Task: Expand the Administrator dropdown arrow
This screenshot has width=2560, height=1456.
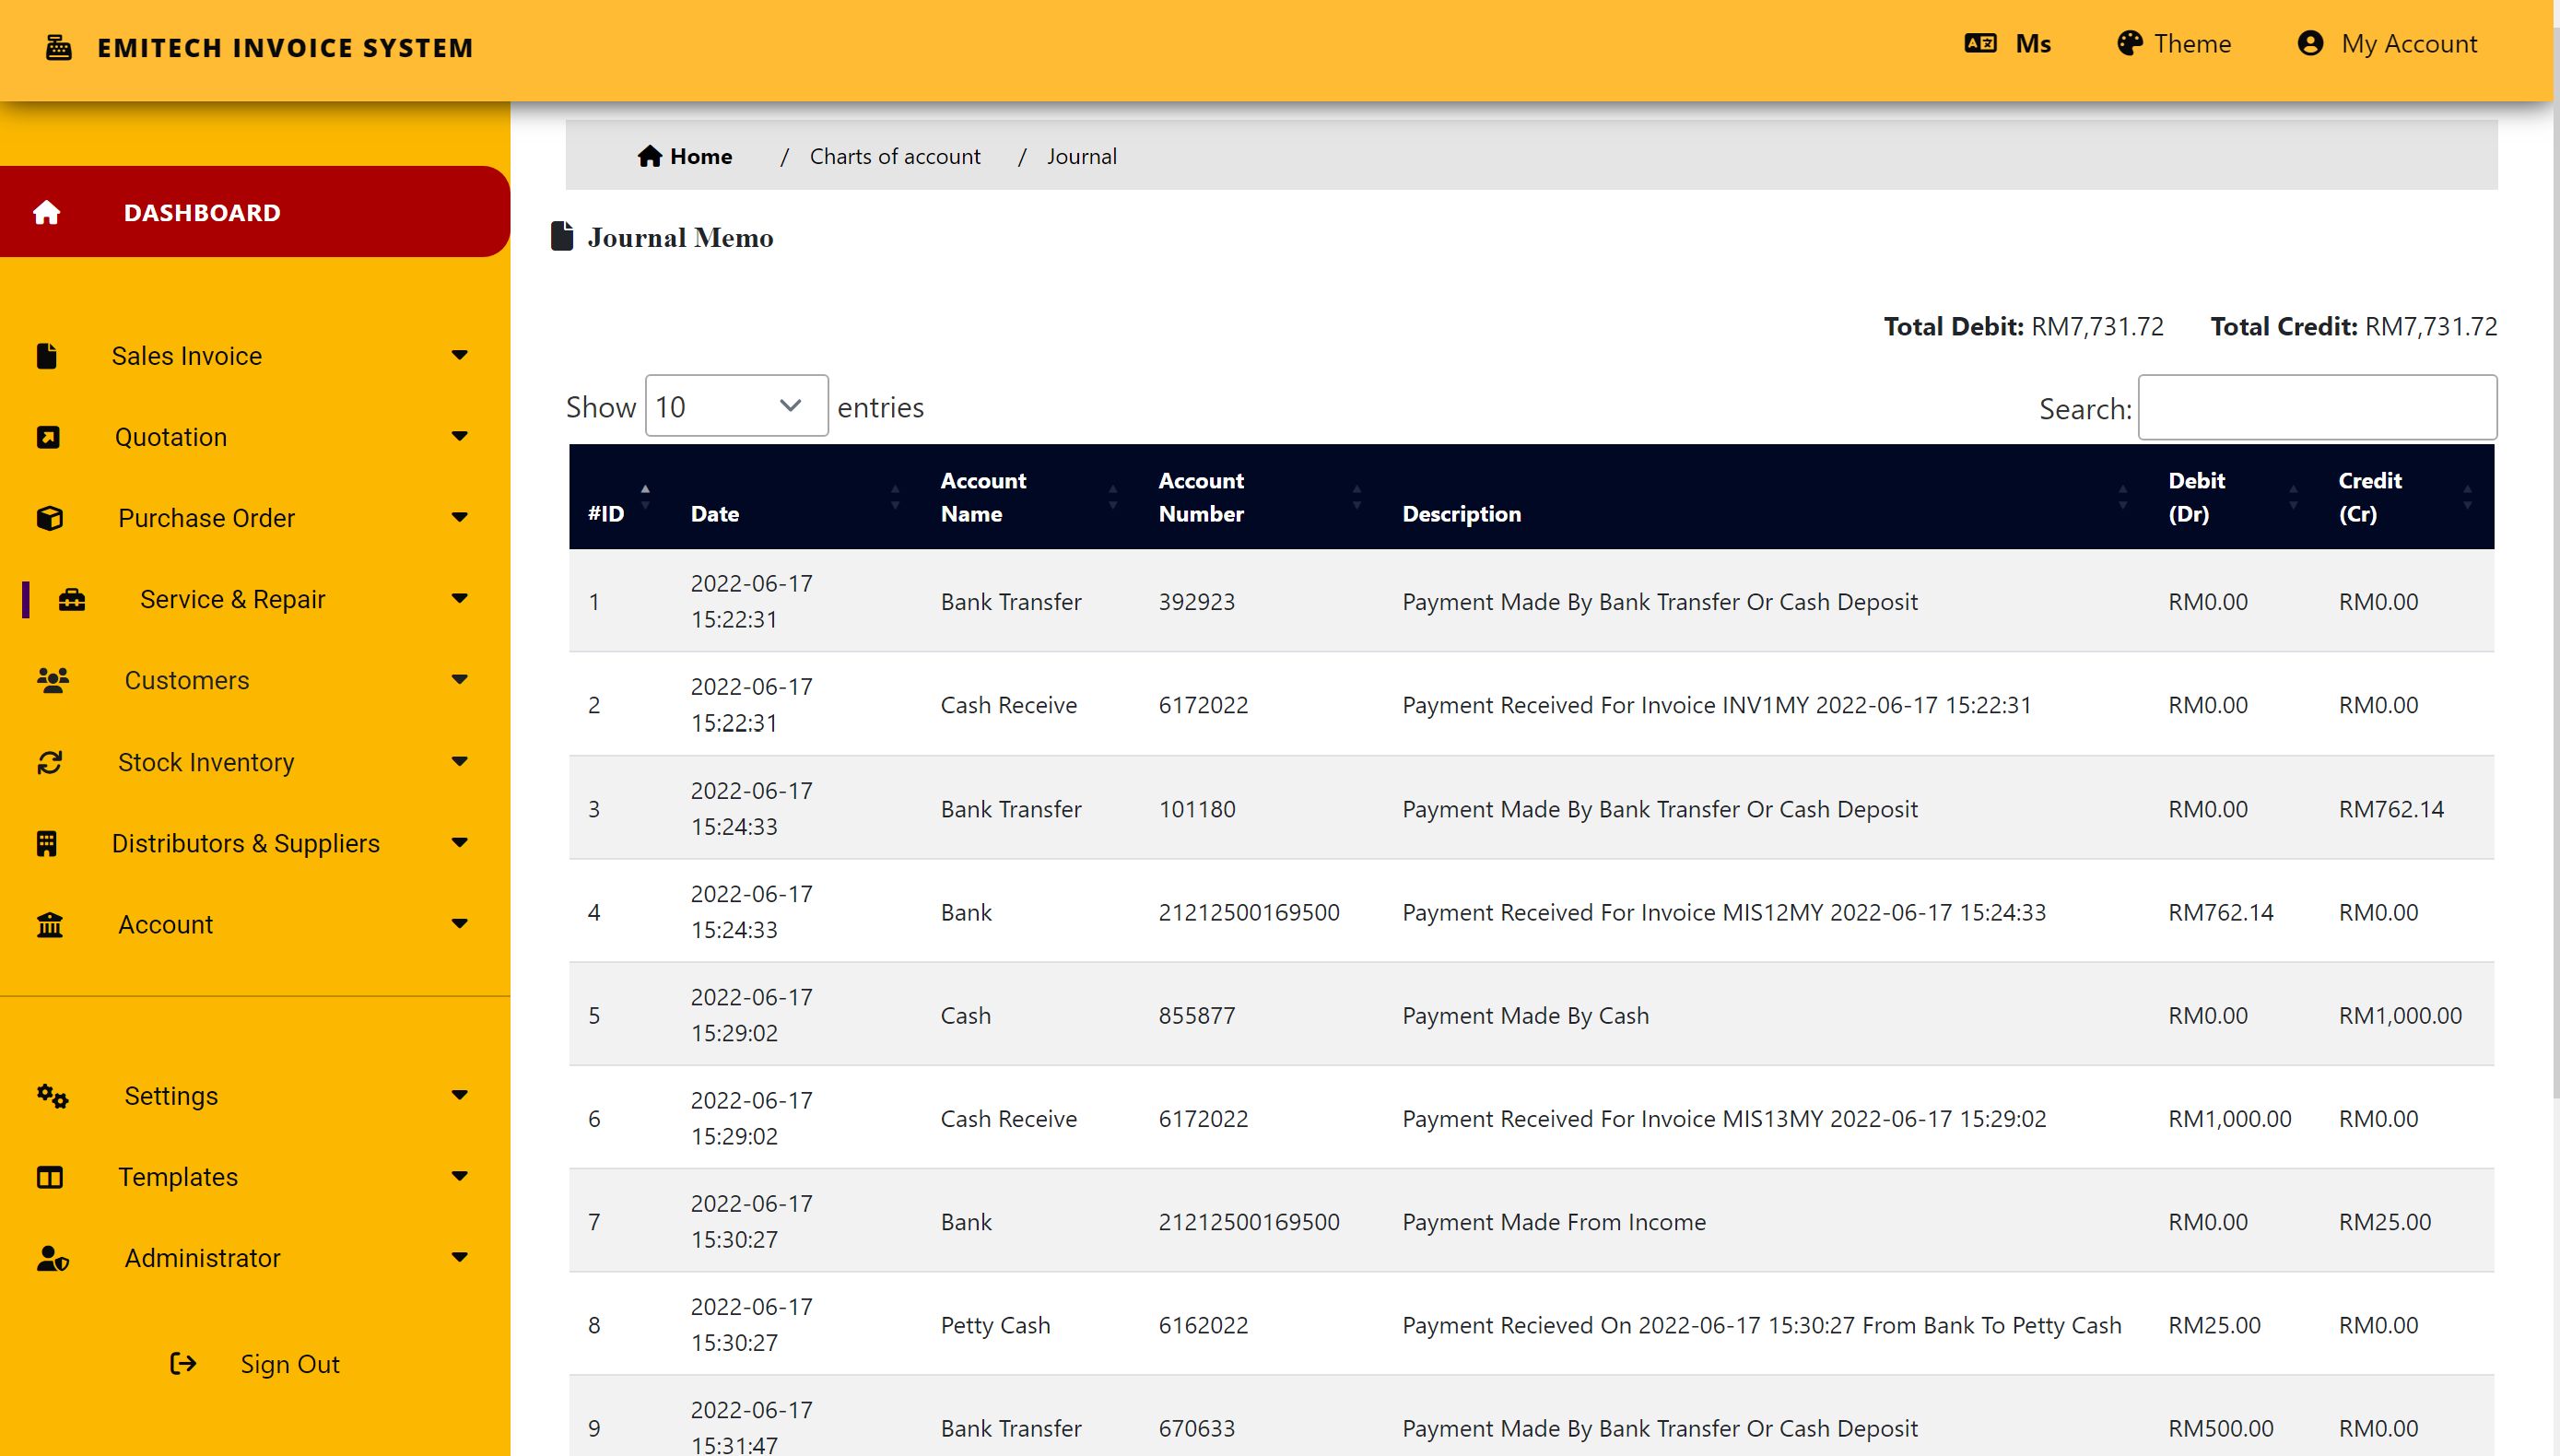Action: coord(460,1257)
